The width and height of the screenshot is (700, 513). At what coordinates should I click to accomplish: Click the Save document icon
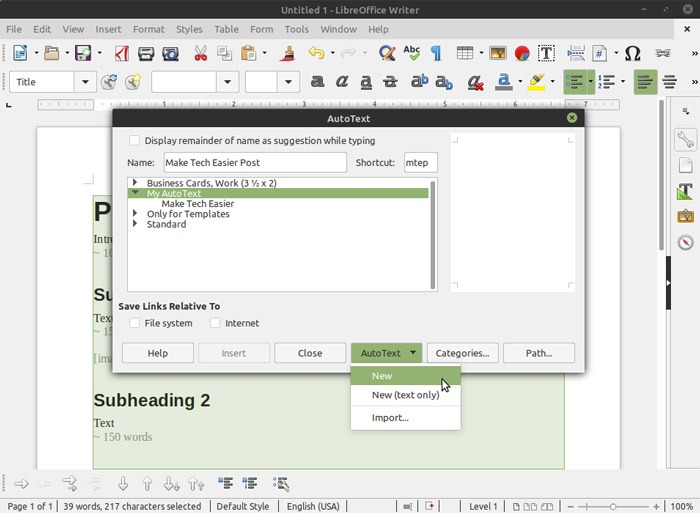click(83, 53)
